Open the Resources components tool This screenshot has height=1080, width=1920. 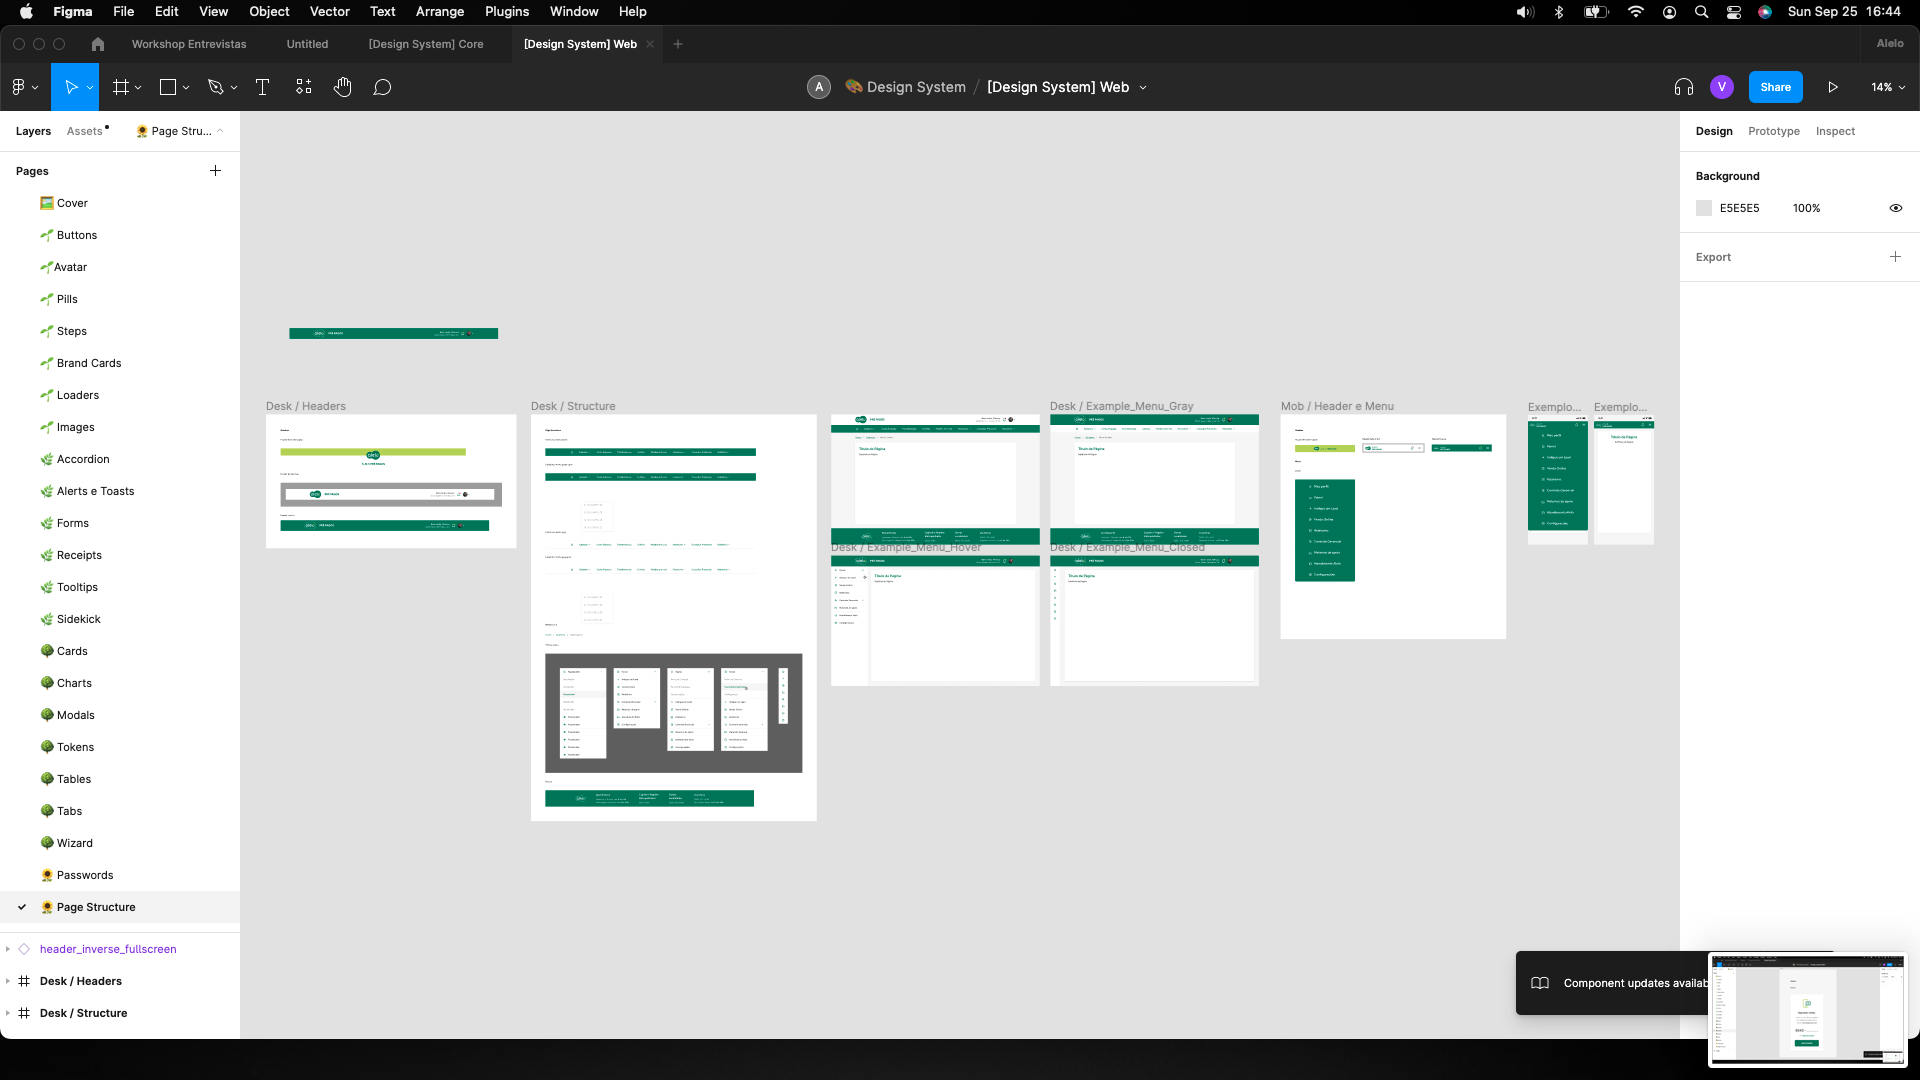pyautogui.click(x=304, y=87)
